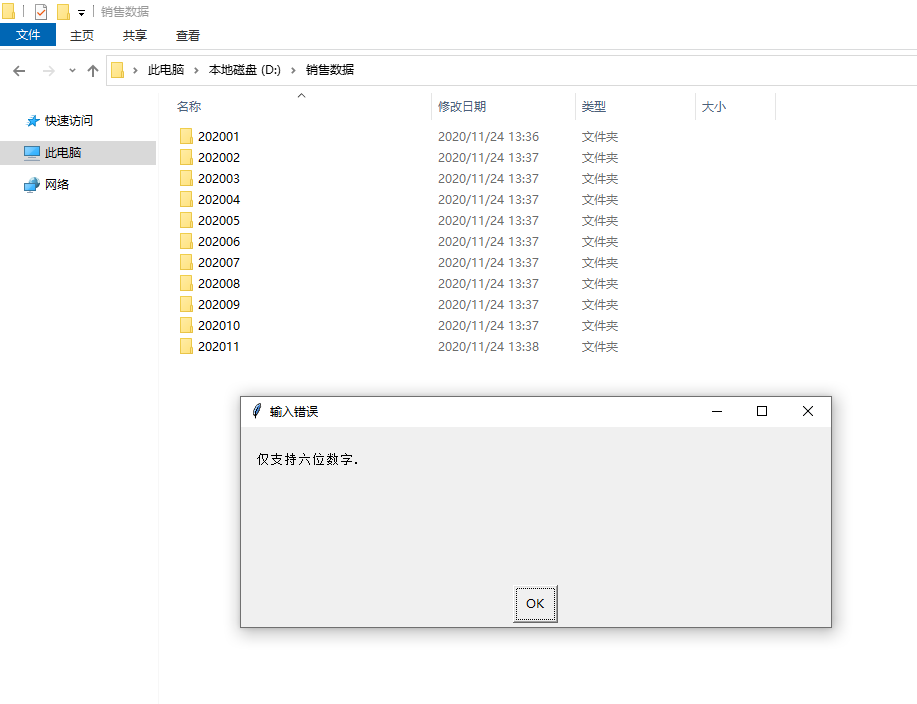The height and width of the screenshot is (704, 917).
Task: Click the 2020/11/24 13:36 date of 202001
Action: (x=488, y=136)
